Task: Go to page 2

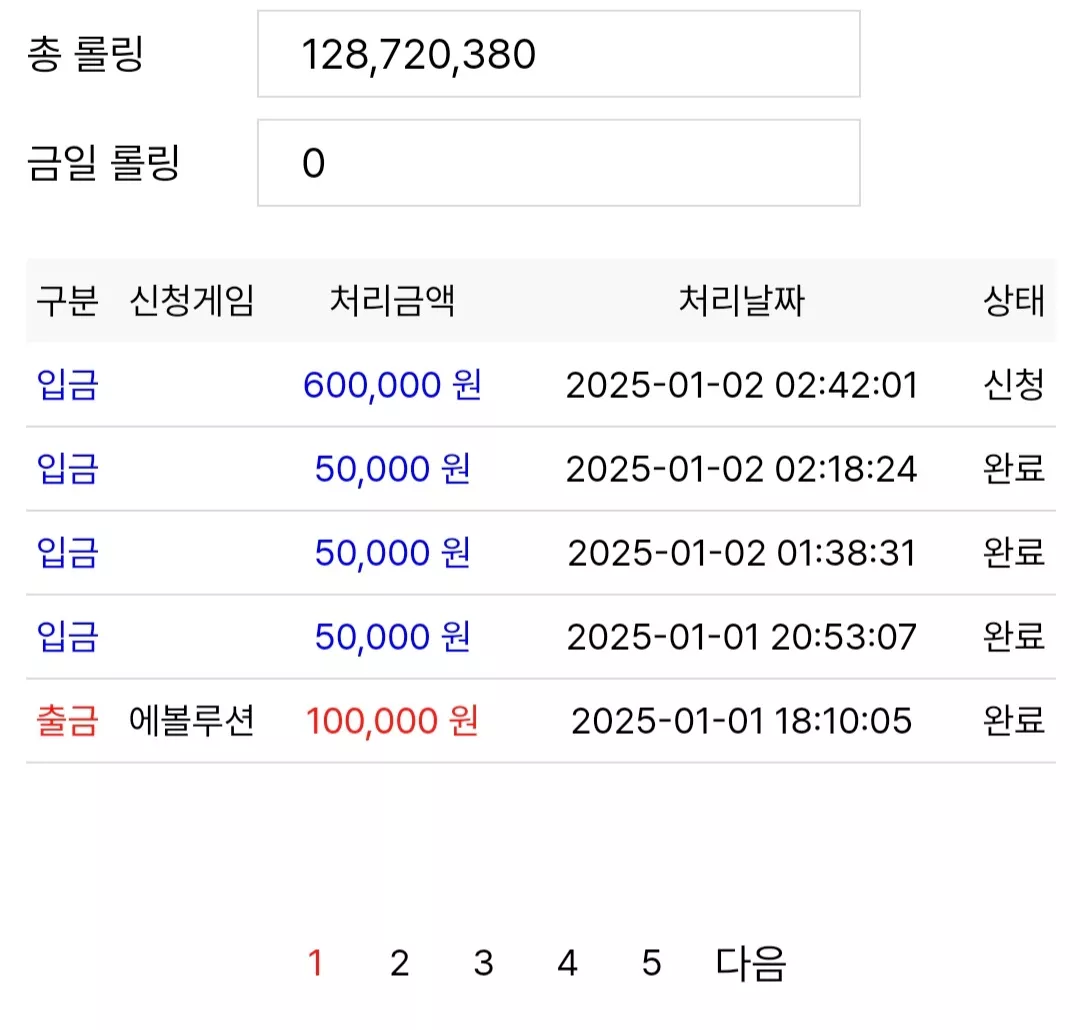Action: click(x=399, y=962)
